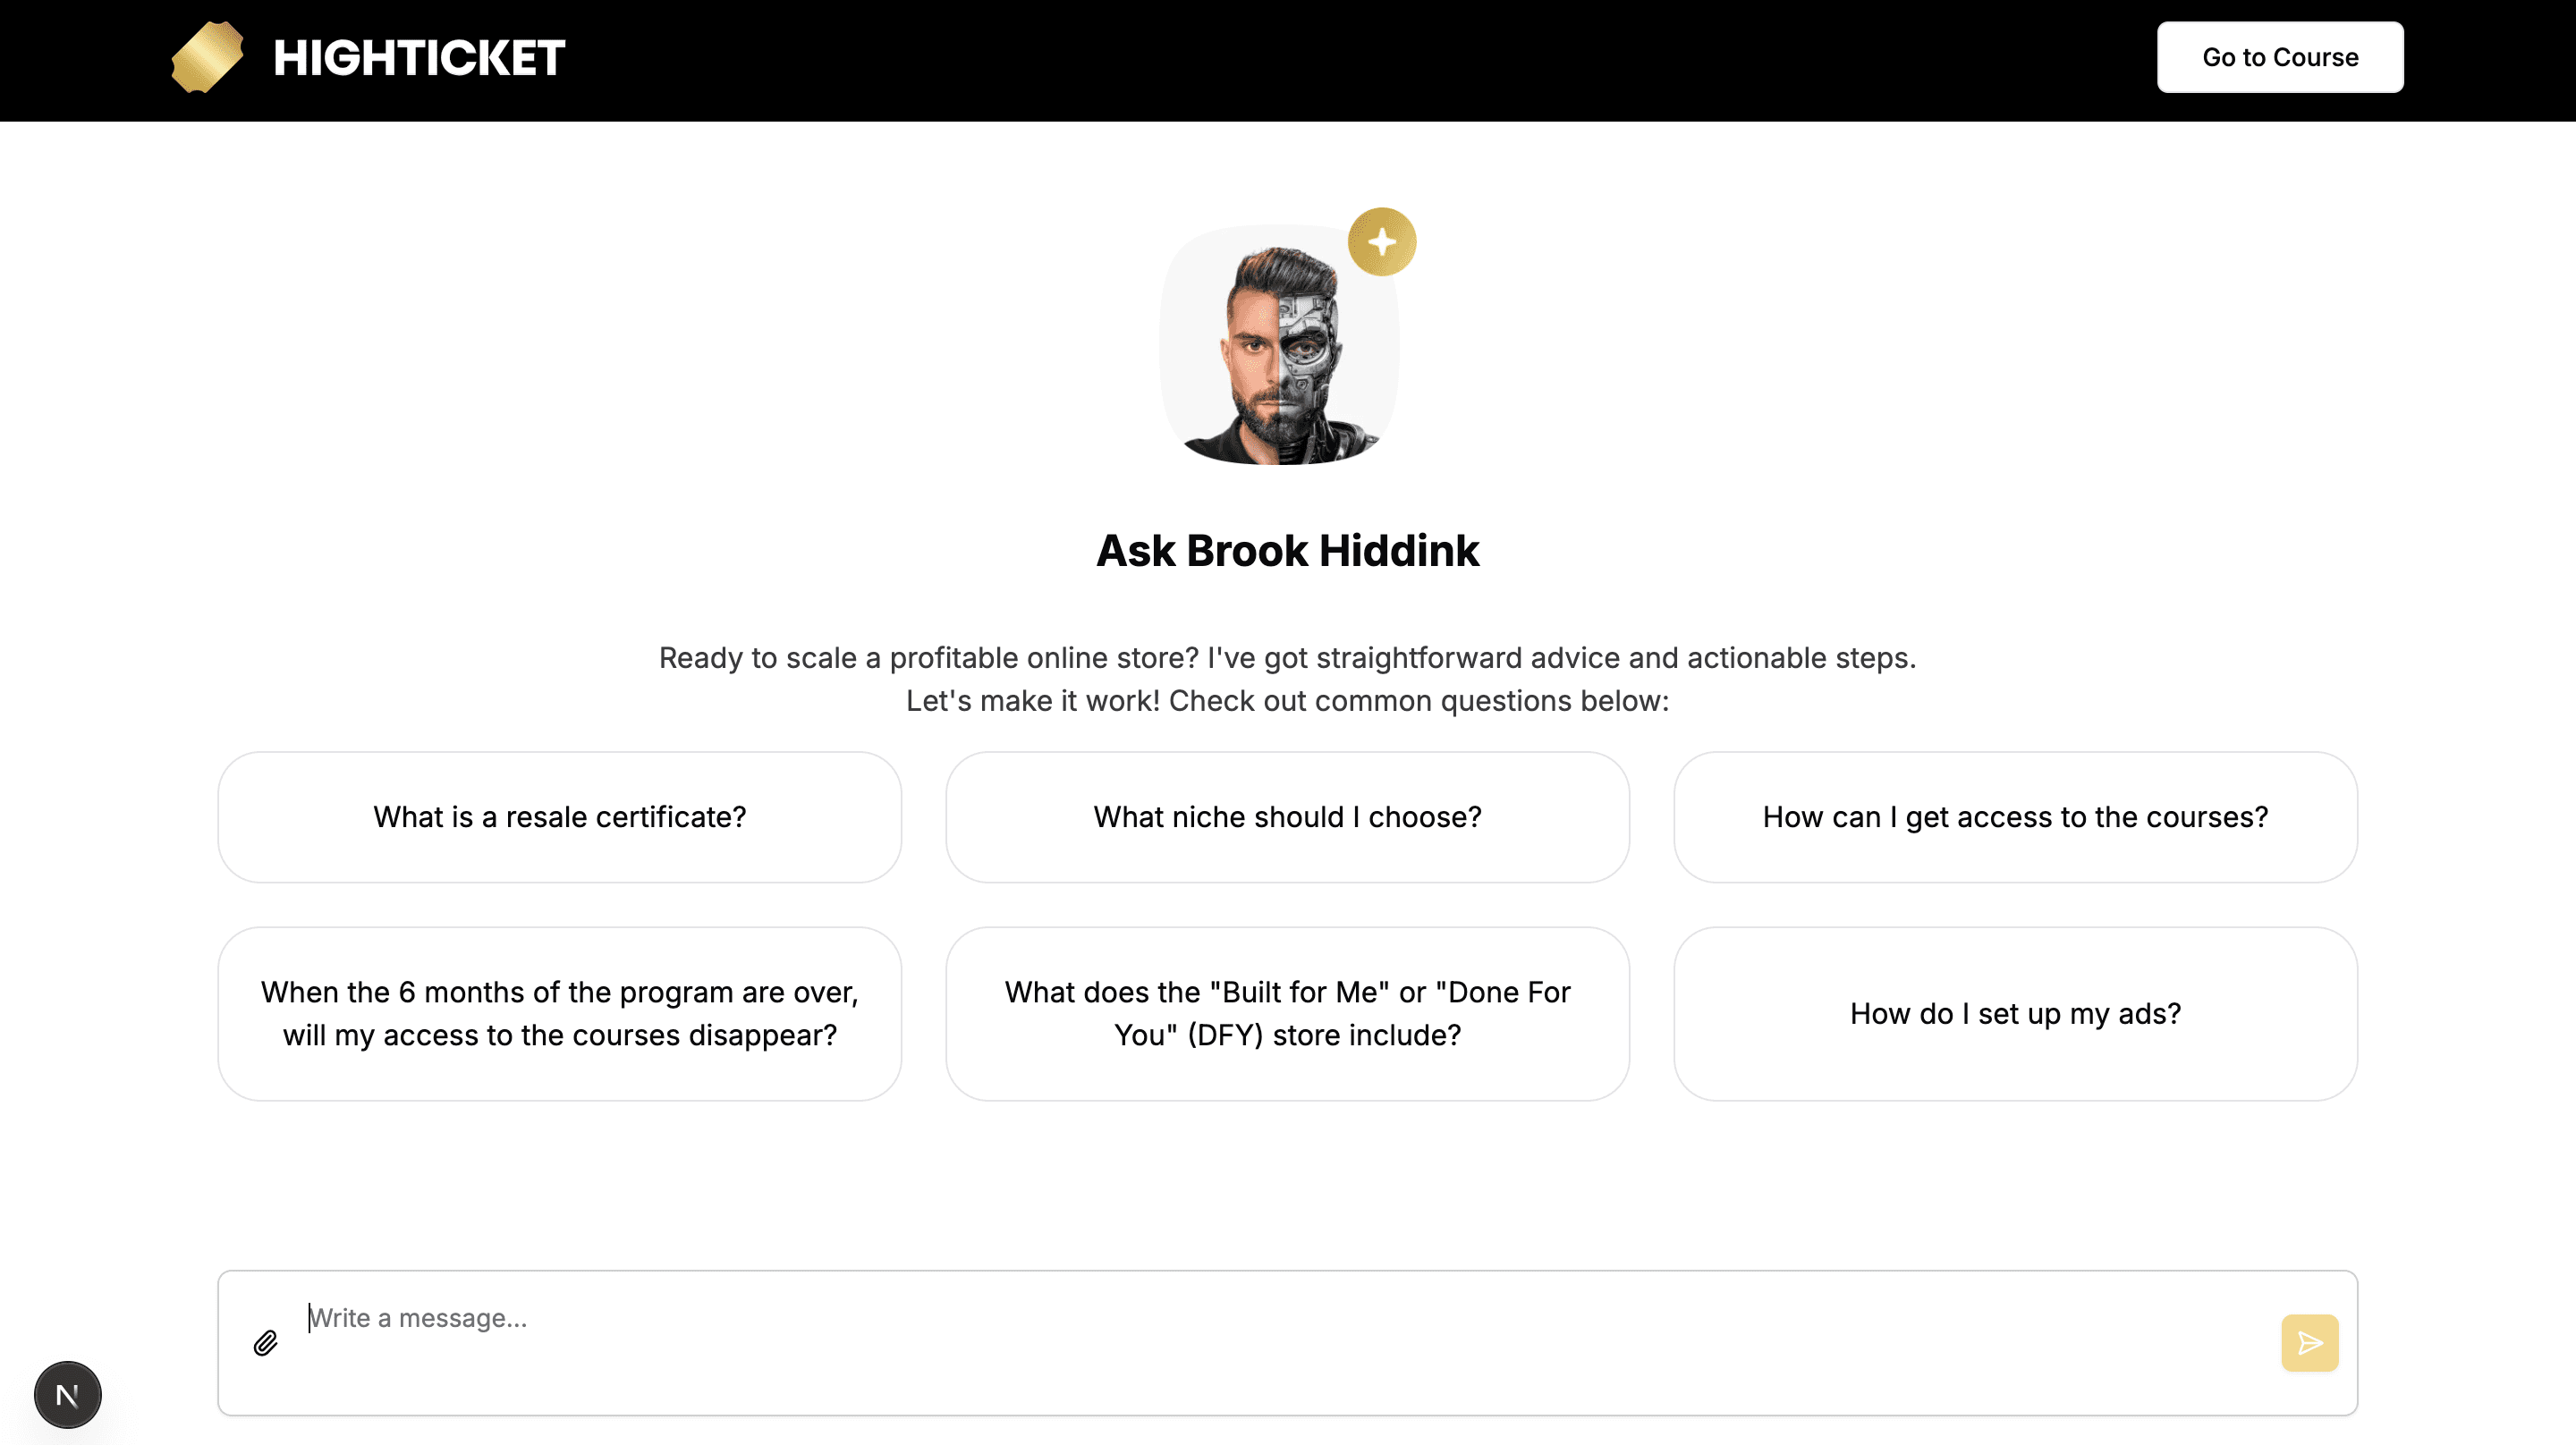2576x1445 pixels.
Task: Click the robotic half of avatar face
Action: pyautogui.click(x=1309, y=350)
